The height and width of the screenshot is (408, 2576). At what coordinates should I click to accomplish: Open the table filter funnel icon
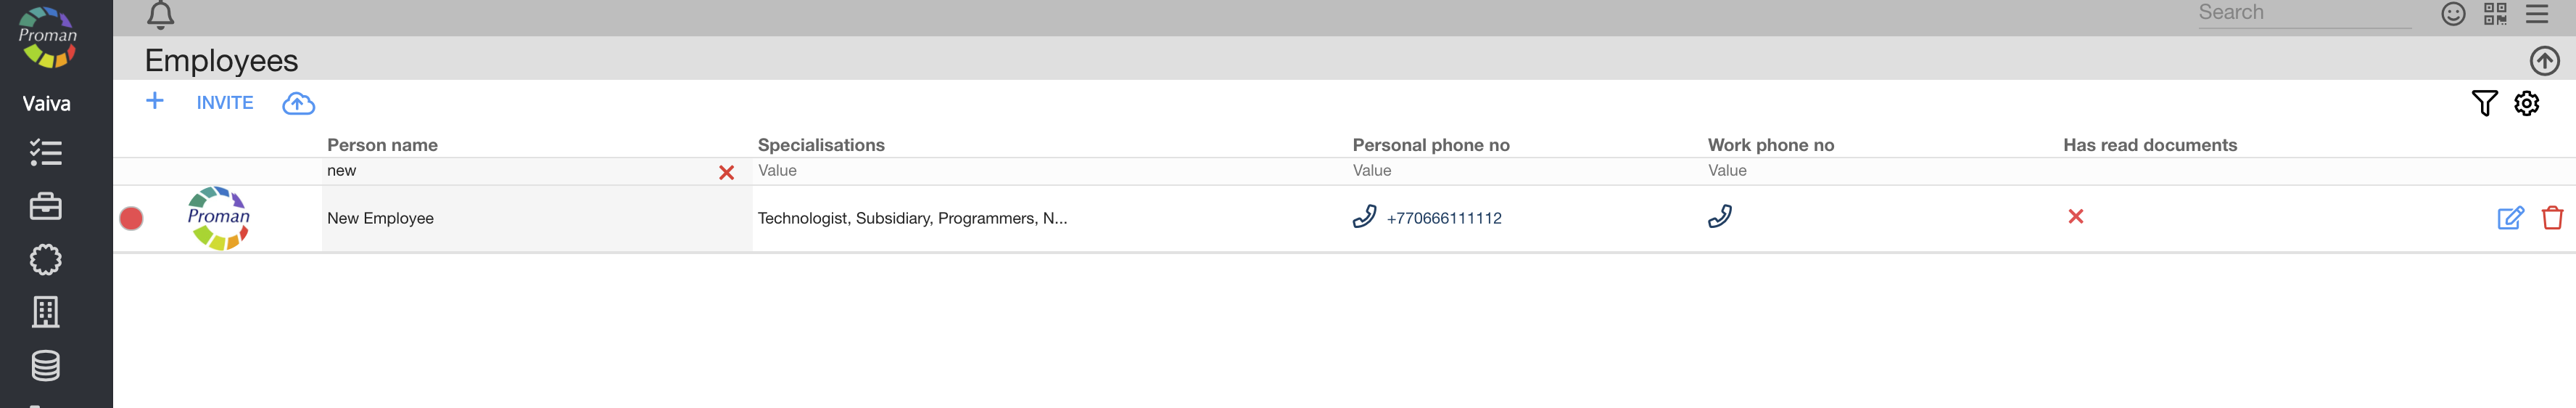coord(2484,103)
